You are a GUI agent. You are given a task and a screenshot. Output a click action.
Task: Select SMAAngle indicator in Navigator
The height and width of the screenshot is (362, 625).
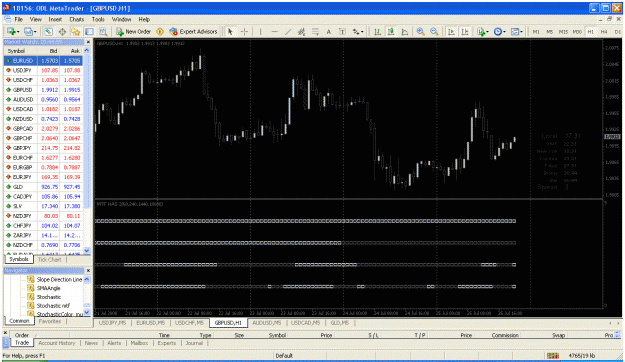pyautogui.click(x=49, y=288)
